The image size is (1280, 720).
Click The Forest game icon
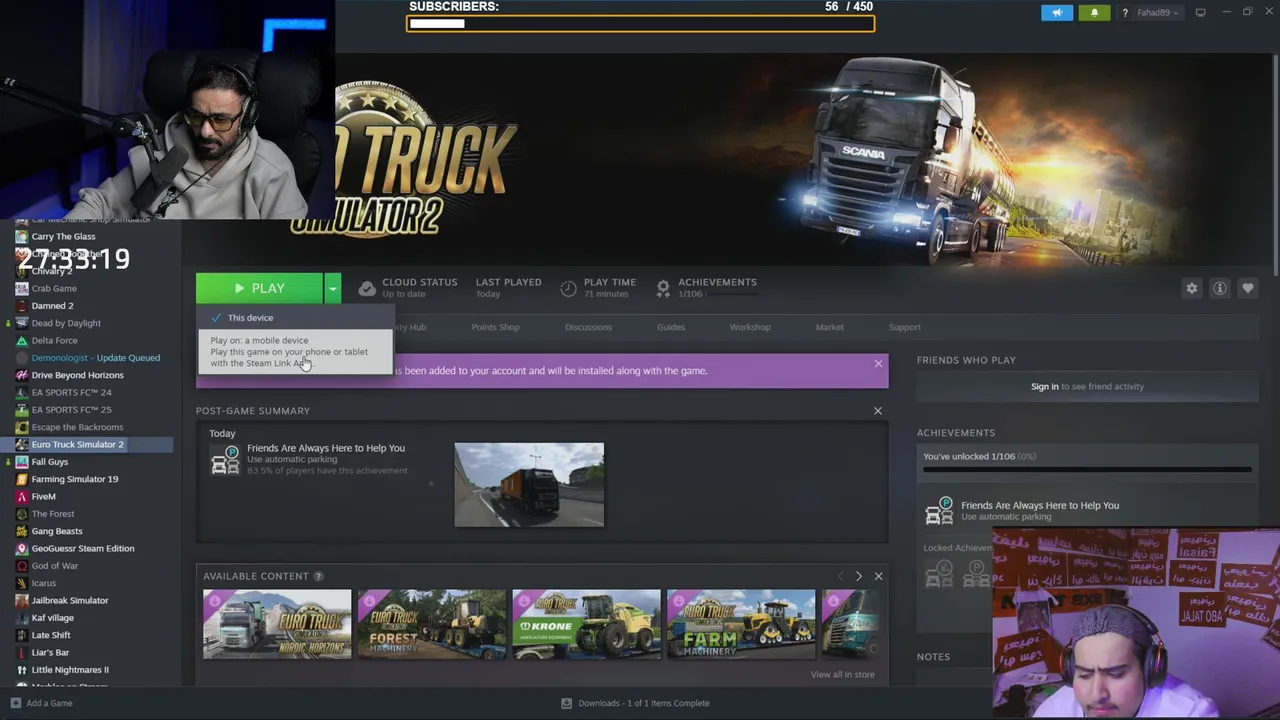point(21,514)
